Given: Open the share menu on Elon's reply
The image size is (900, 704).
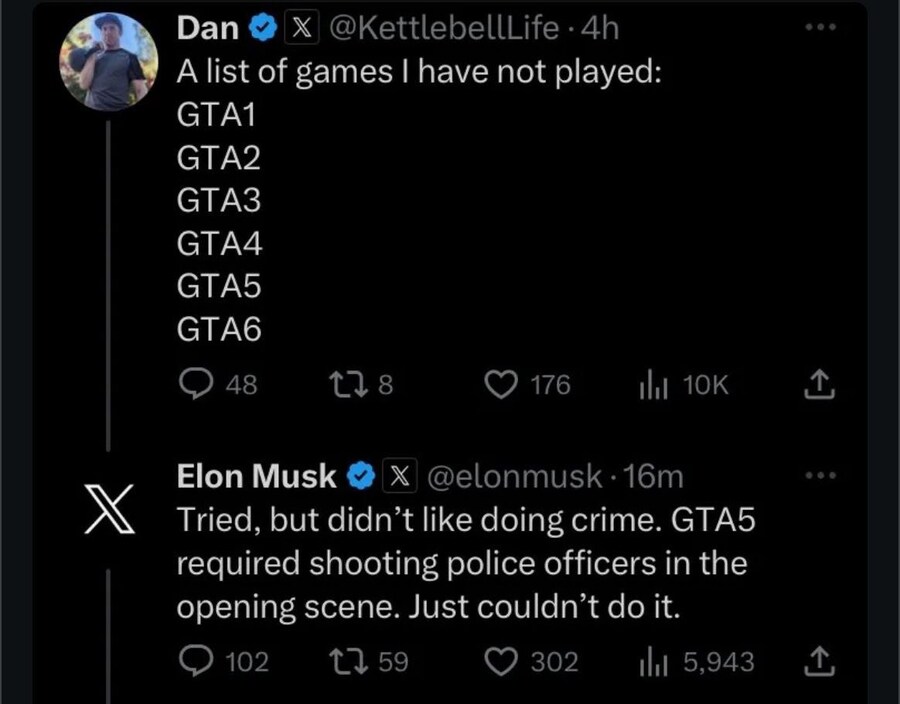Looking at the screenshot, I should 820,662.
